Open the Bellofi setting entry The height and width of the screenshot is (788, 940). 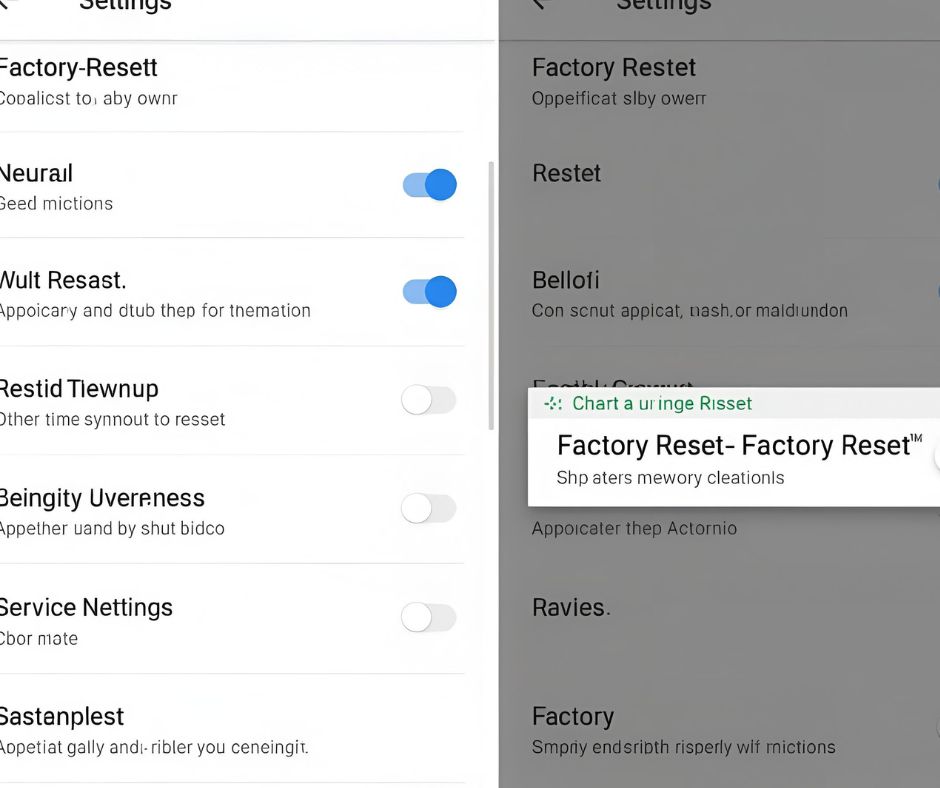click(x=566, y=281)
